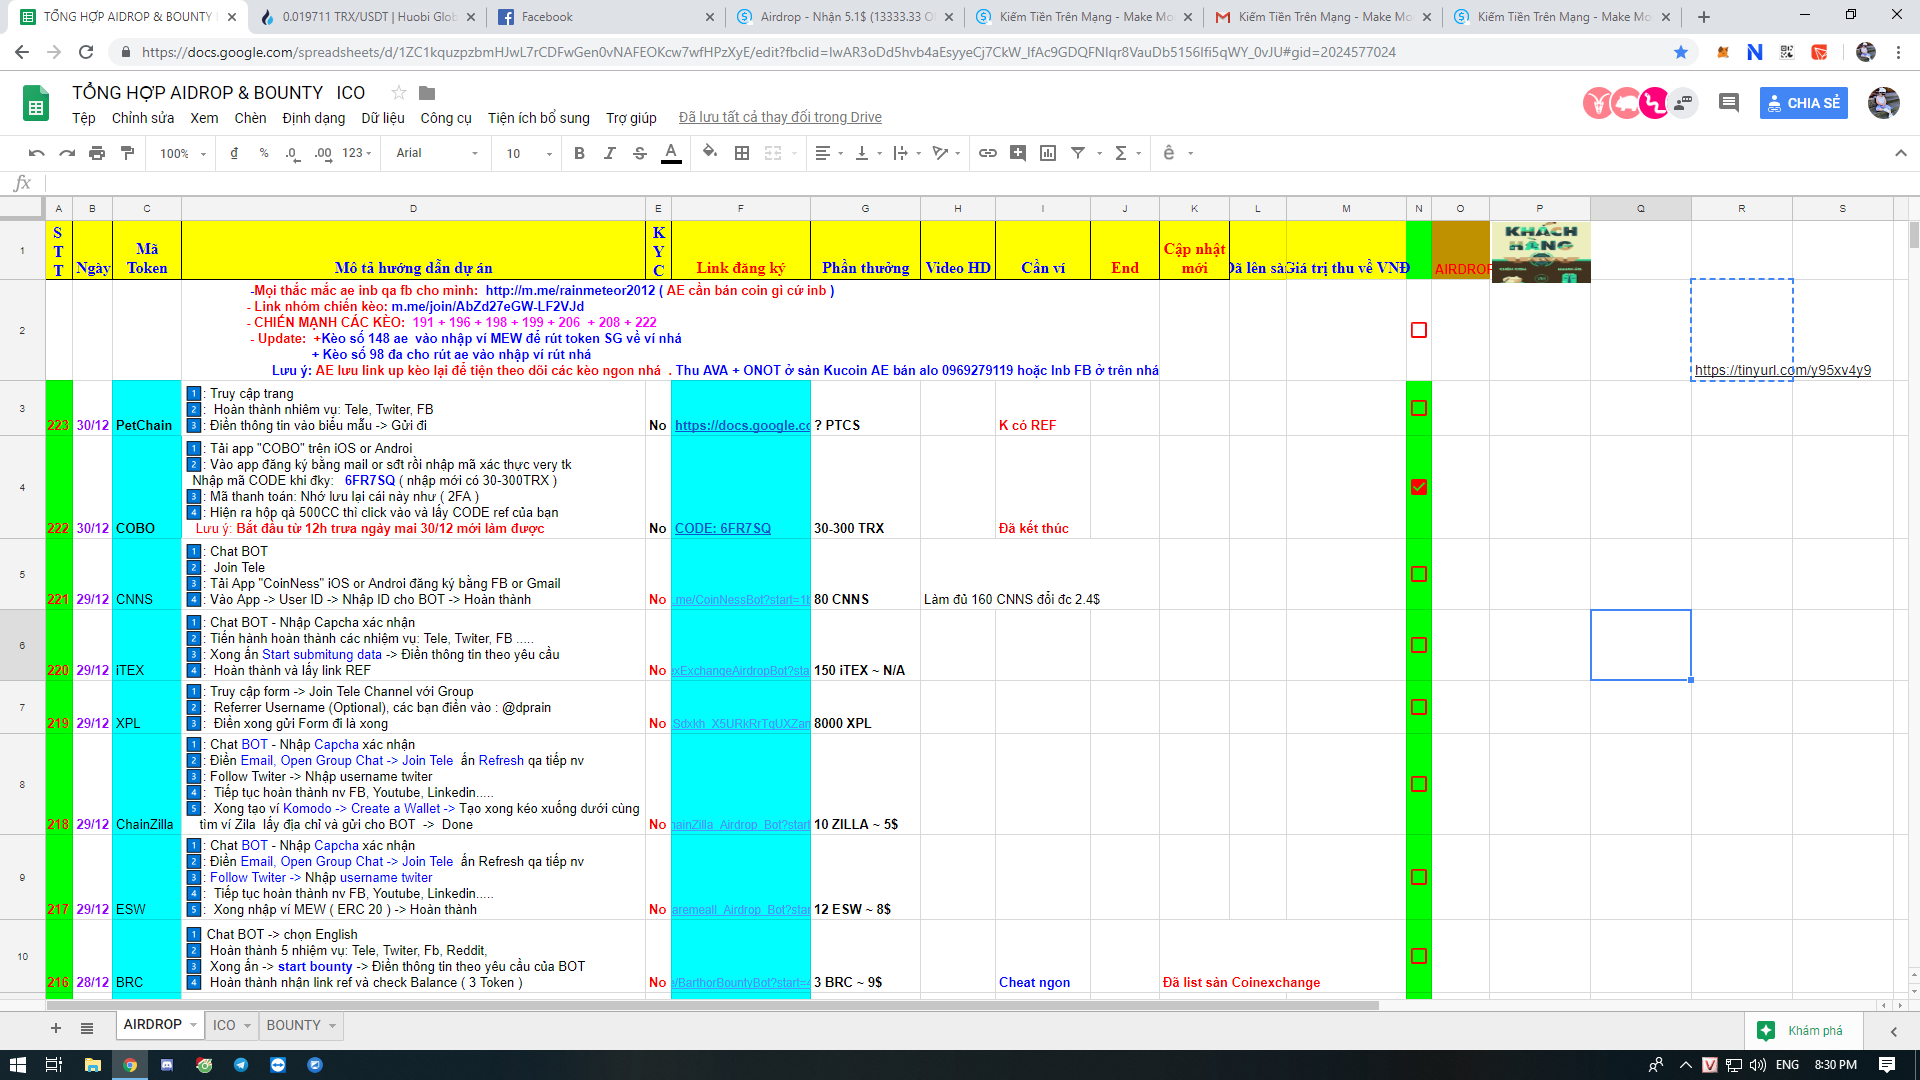Click the print icon
This screenshot has height=1080, width=1920.
[x=97, y=153]
